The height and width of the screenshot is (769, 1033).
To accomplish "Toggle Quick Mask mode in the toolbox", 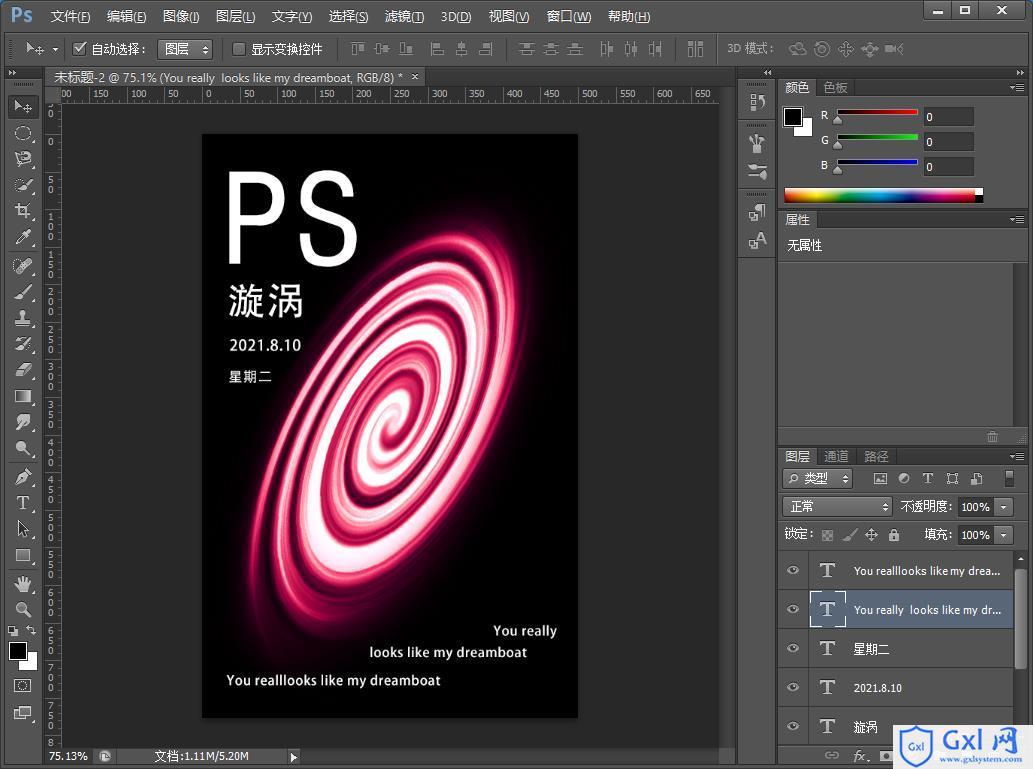I will coord(22,686).
